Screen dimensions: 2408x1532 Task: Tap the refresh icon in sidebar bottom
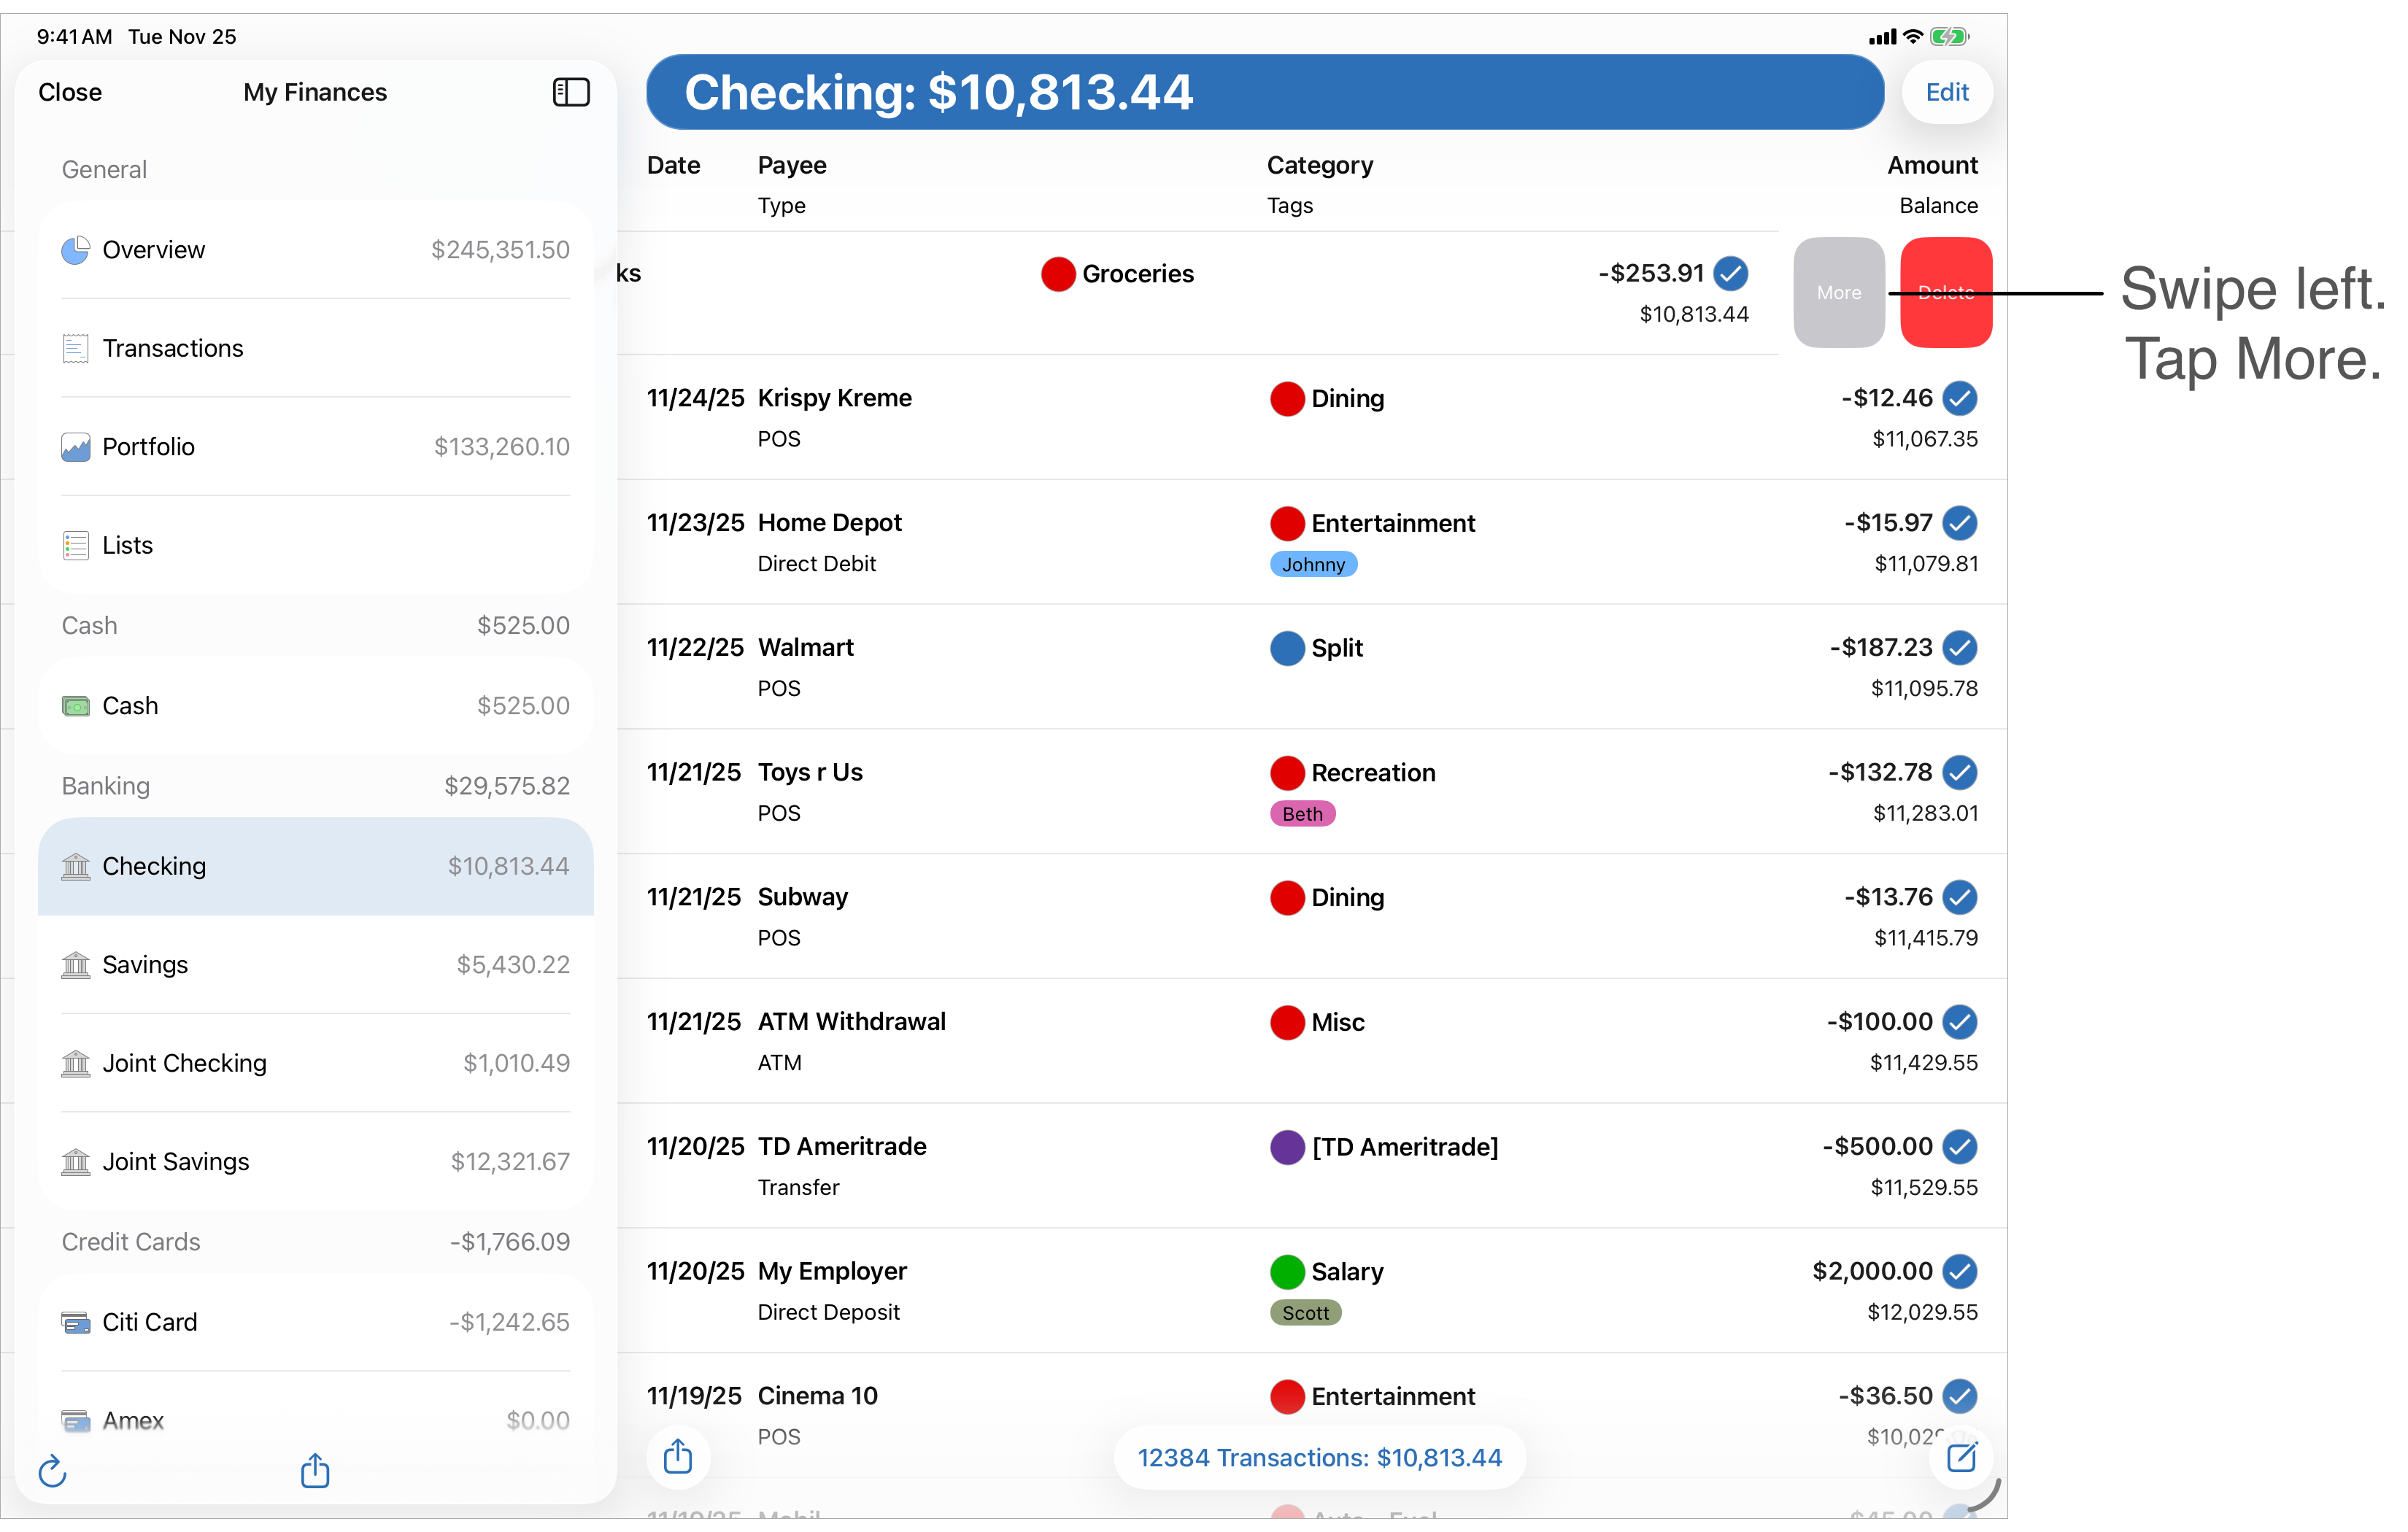52,1471
